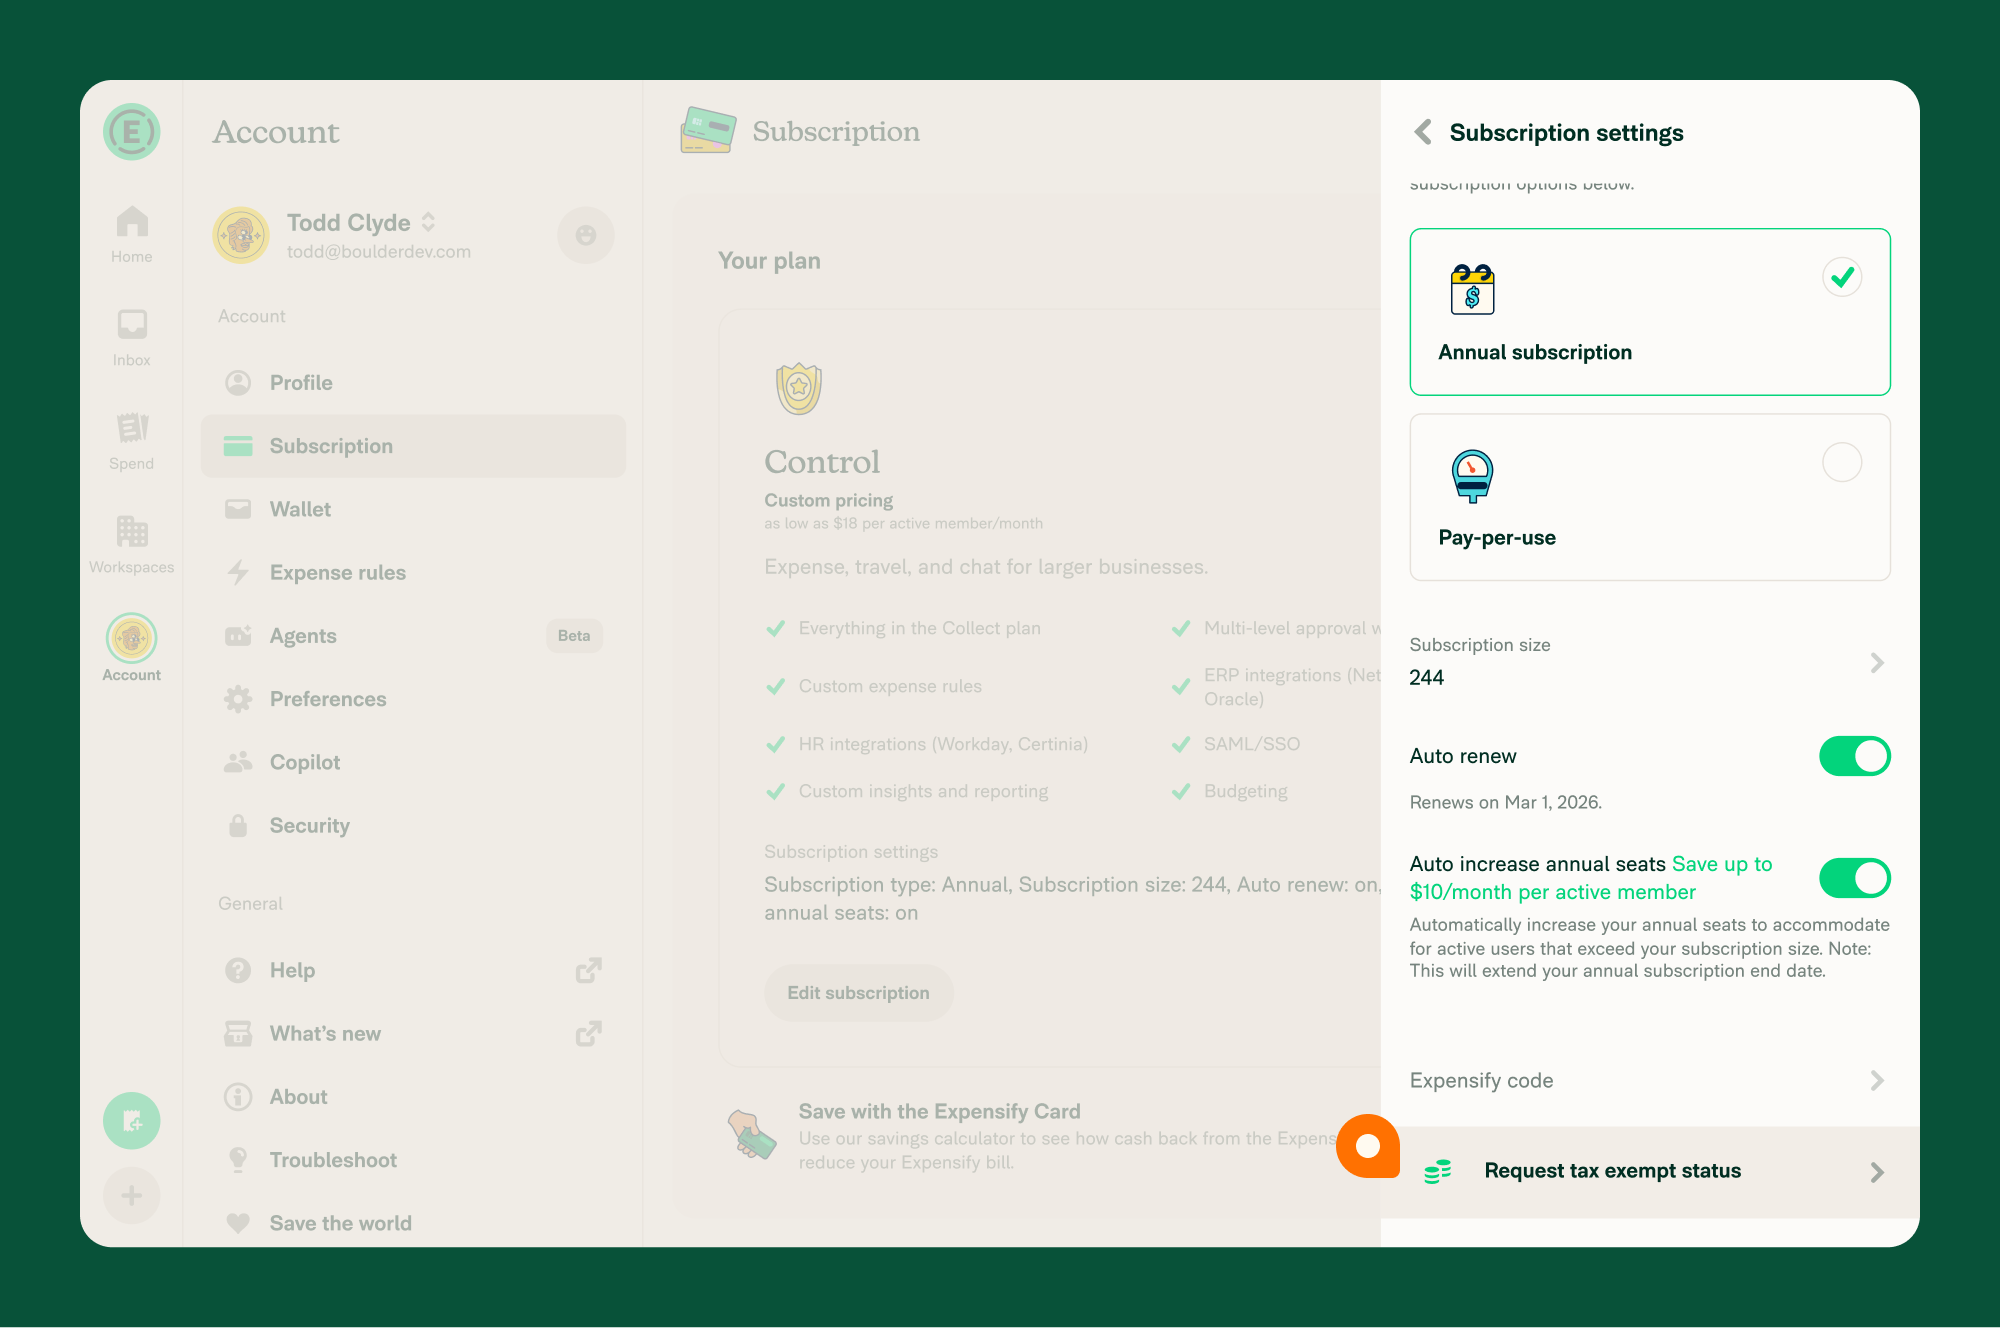The height and width of the screenshot is (1328, 2000).
Task: Open the Agents menu item
Action: coord(413,636)
